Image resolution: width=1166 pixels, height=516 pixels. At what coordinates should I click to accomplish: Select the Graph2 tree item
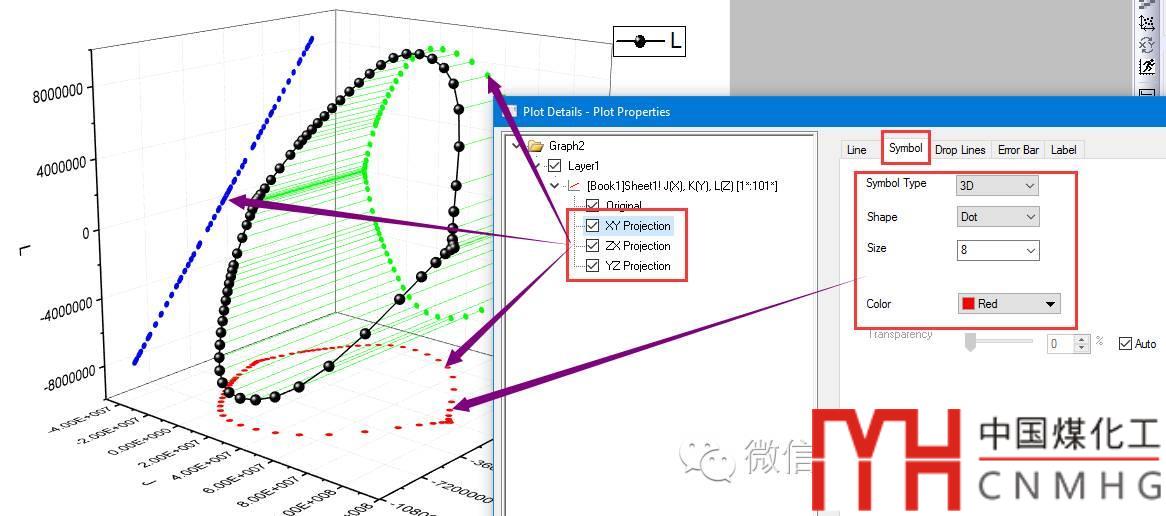coord(567,146)
